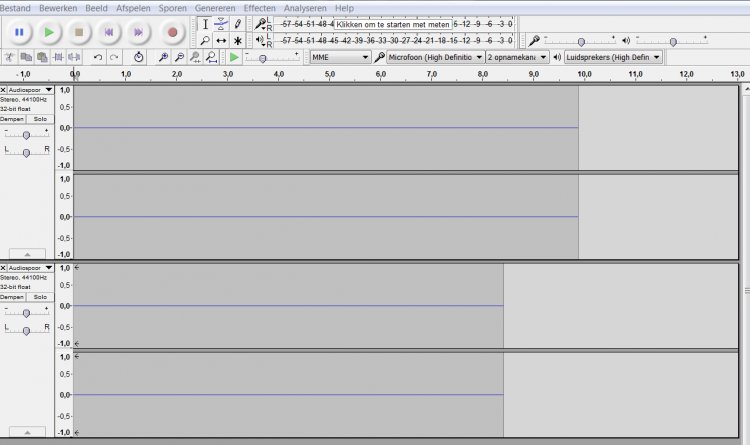Click the second track's pan slider
750x445 pixels.
(26, 330)
